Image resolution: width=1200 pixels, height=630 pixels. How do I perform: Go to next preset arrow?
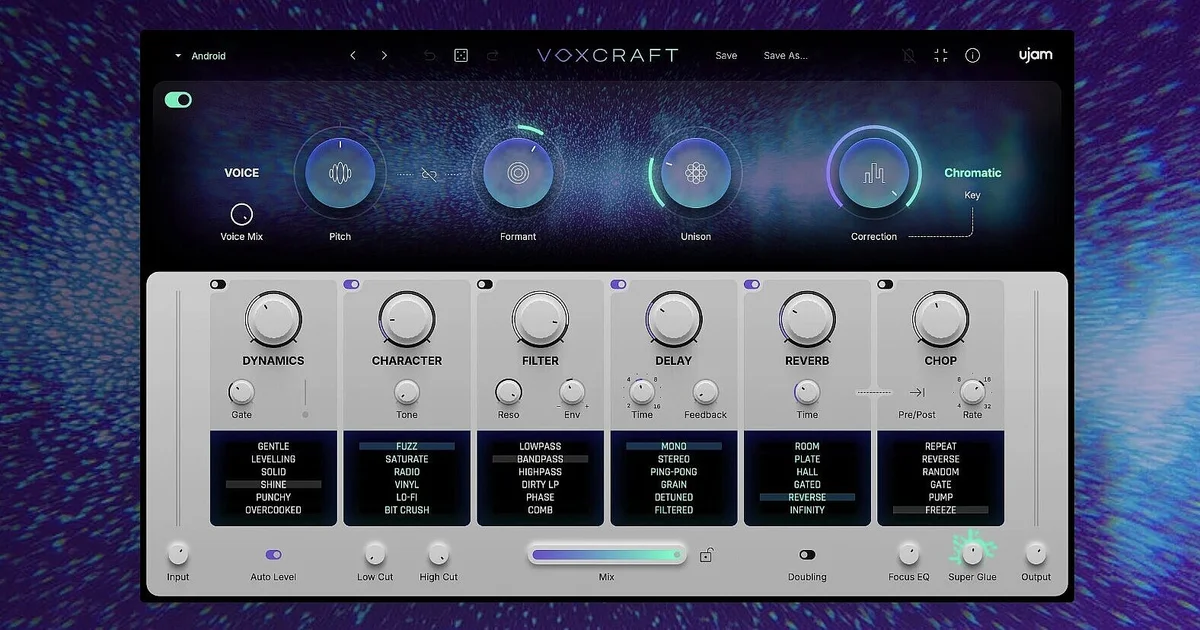(384, 56)
